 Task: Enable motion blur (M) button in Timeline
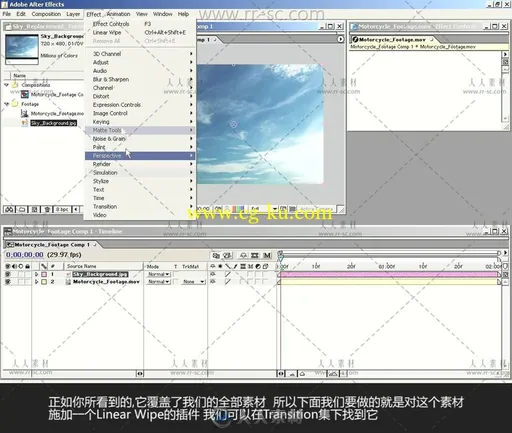point(267,255)
